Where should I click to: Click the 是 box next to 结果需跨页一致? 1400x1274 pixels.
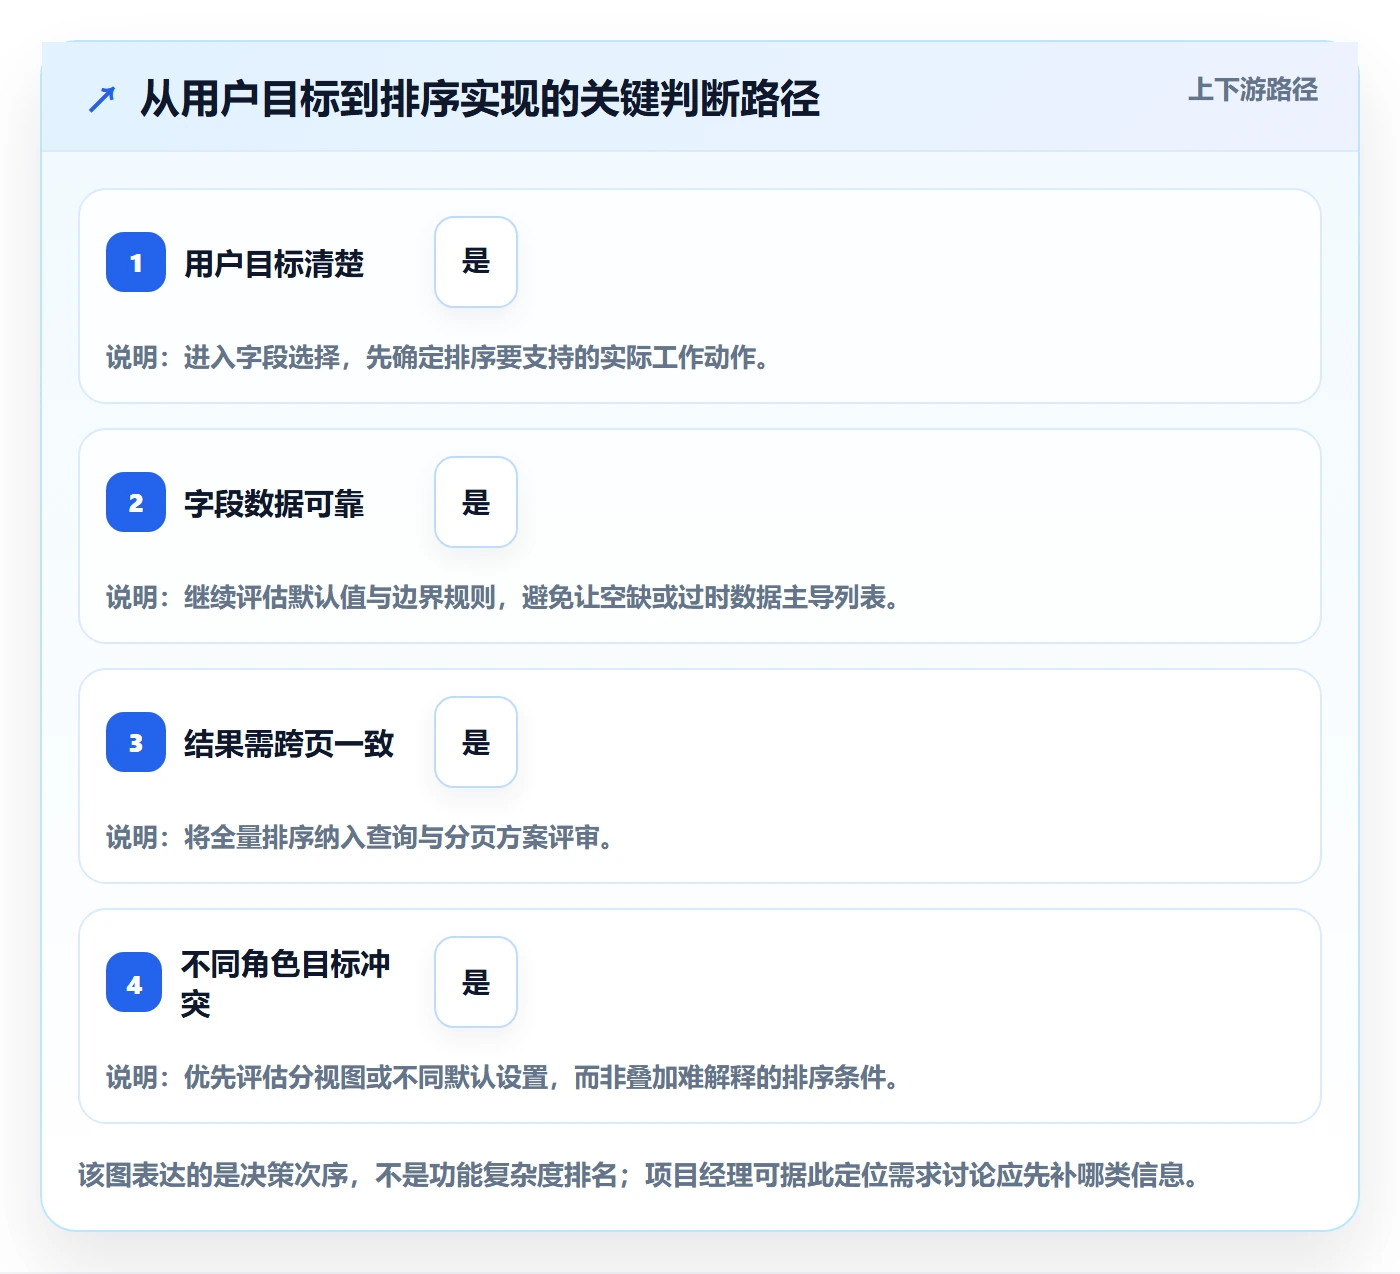[476, 742]
